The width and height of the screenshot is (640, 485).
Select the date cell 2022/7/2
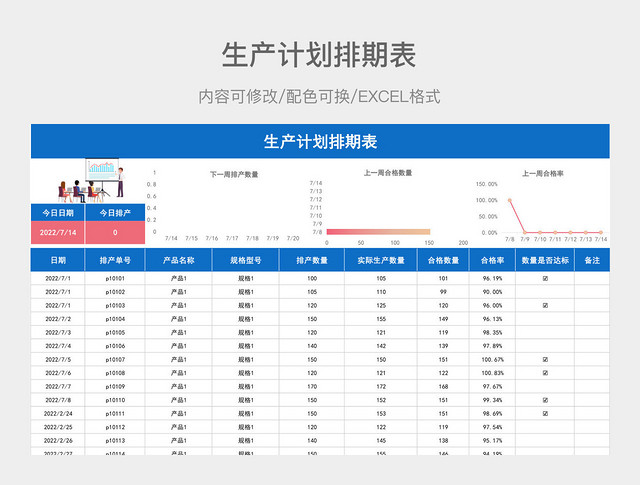pyautogui.click(x=58, y=319)
